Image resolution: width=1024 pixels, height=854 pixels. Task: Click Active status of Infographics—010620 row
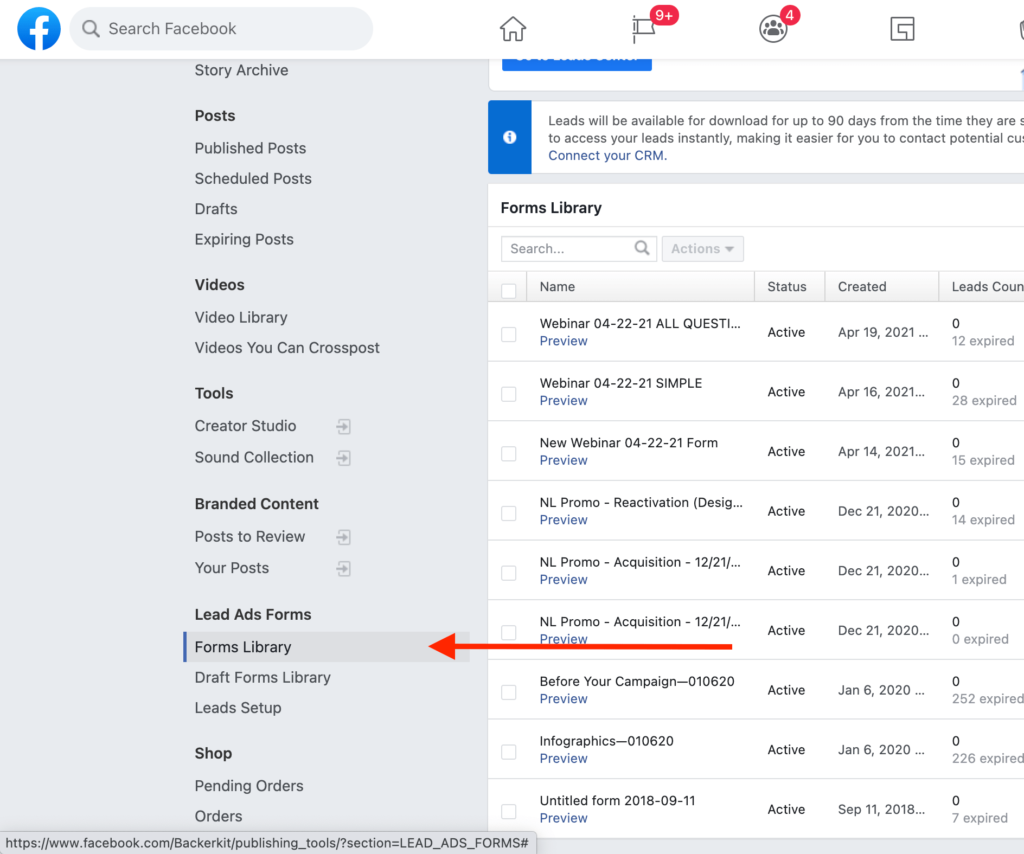point(786,750)
